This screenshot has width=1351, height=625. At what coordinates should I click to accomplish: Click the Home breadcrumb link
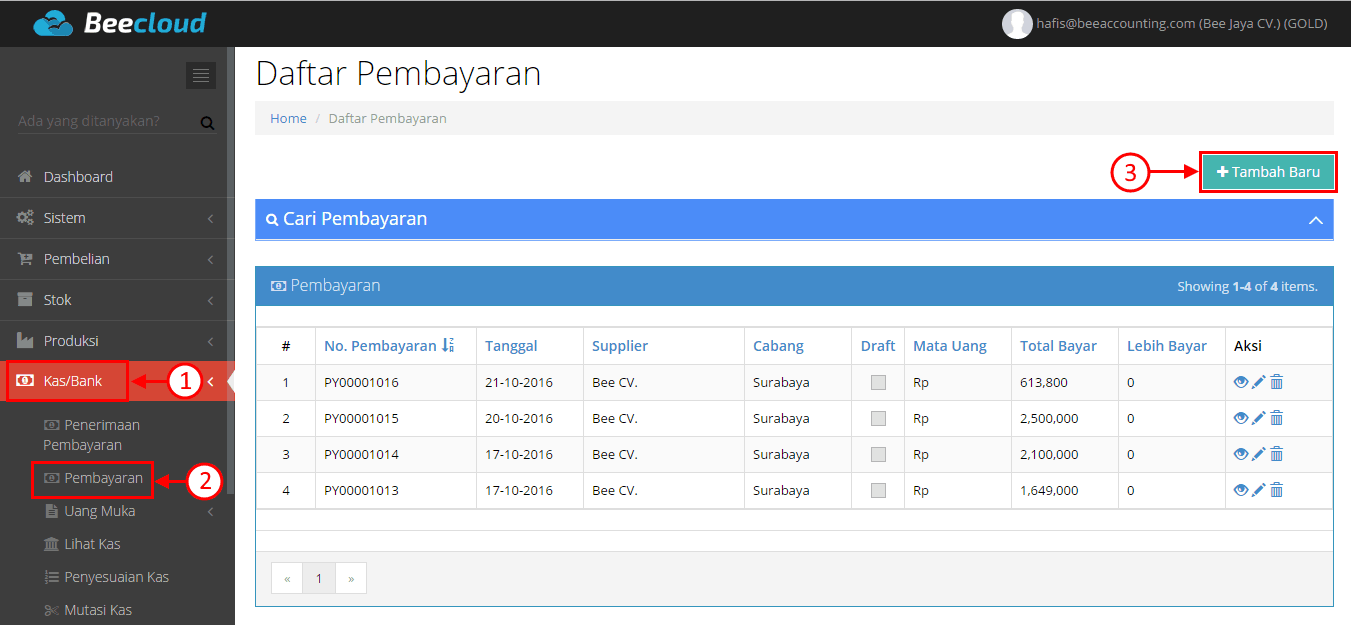point(288,118)
